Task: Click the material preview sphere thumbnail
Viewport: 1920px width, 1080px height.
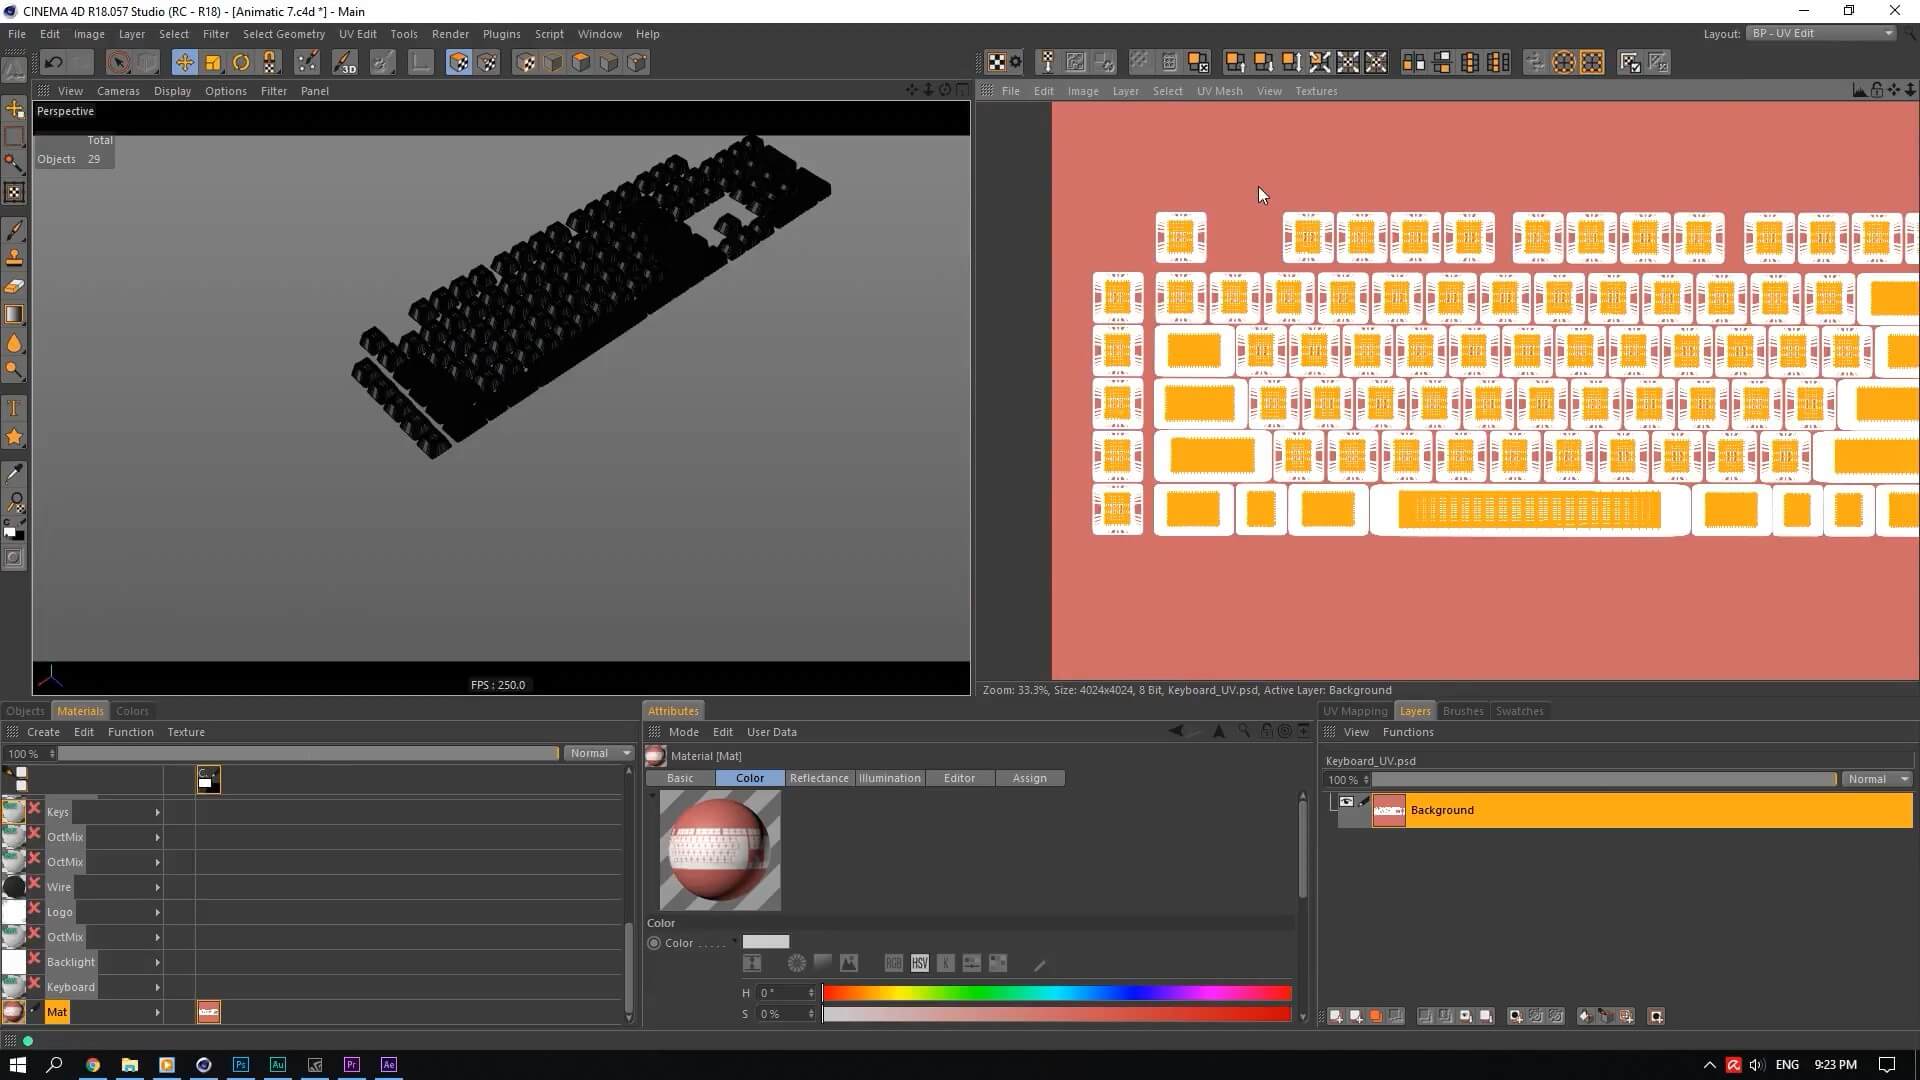Action: click(x=720, y=850)
